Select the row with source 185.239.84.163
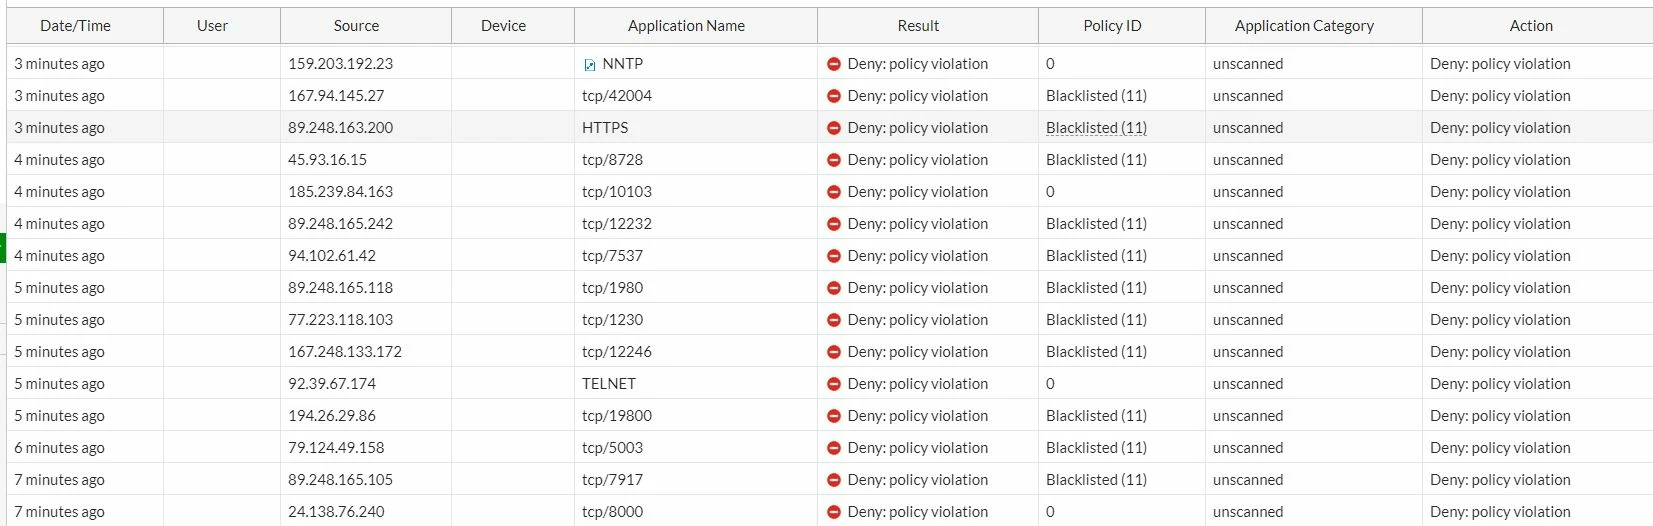 click(830, 192)
